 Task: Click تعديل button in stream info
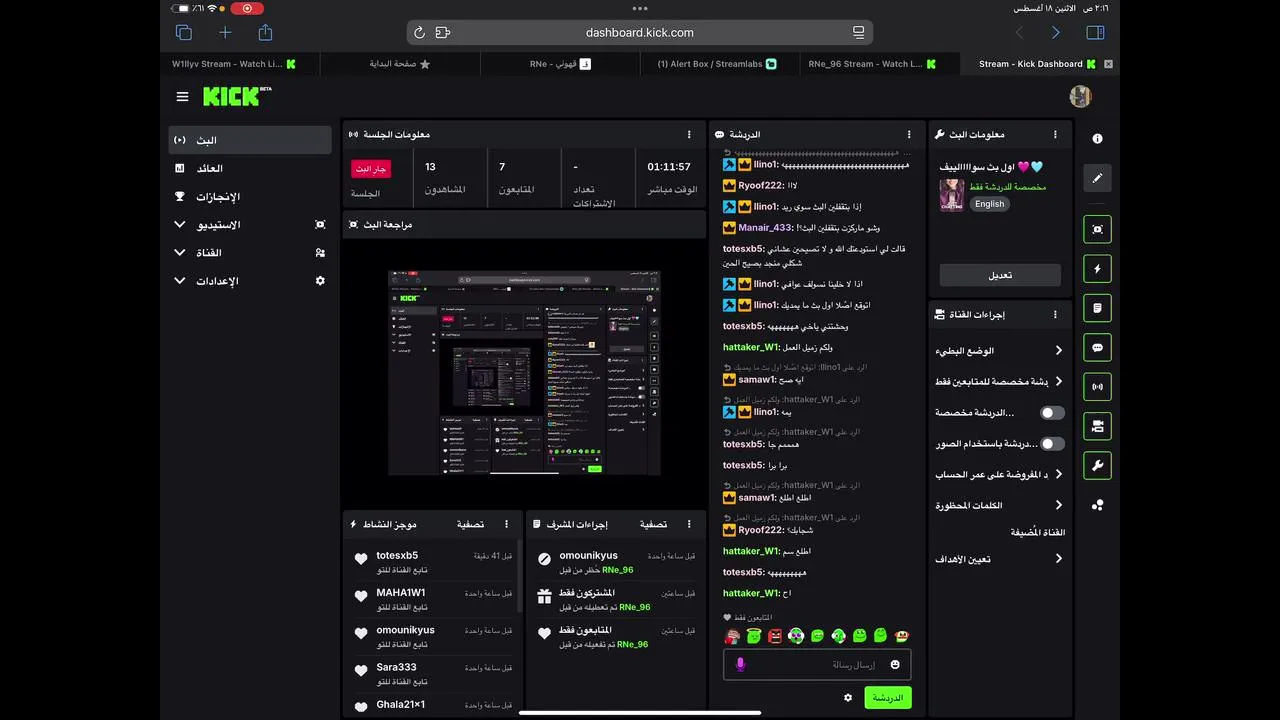coord(1000,275)
